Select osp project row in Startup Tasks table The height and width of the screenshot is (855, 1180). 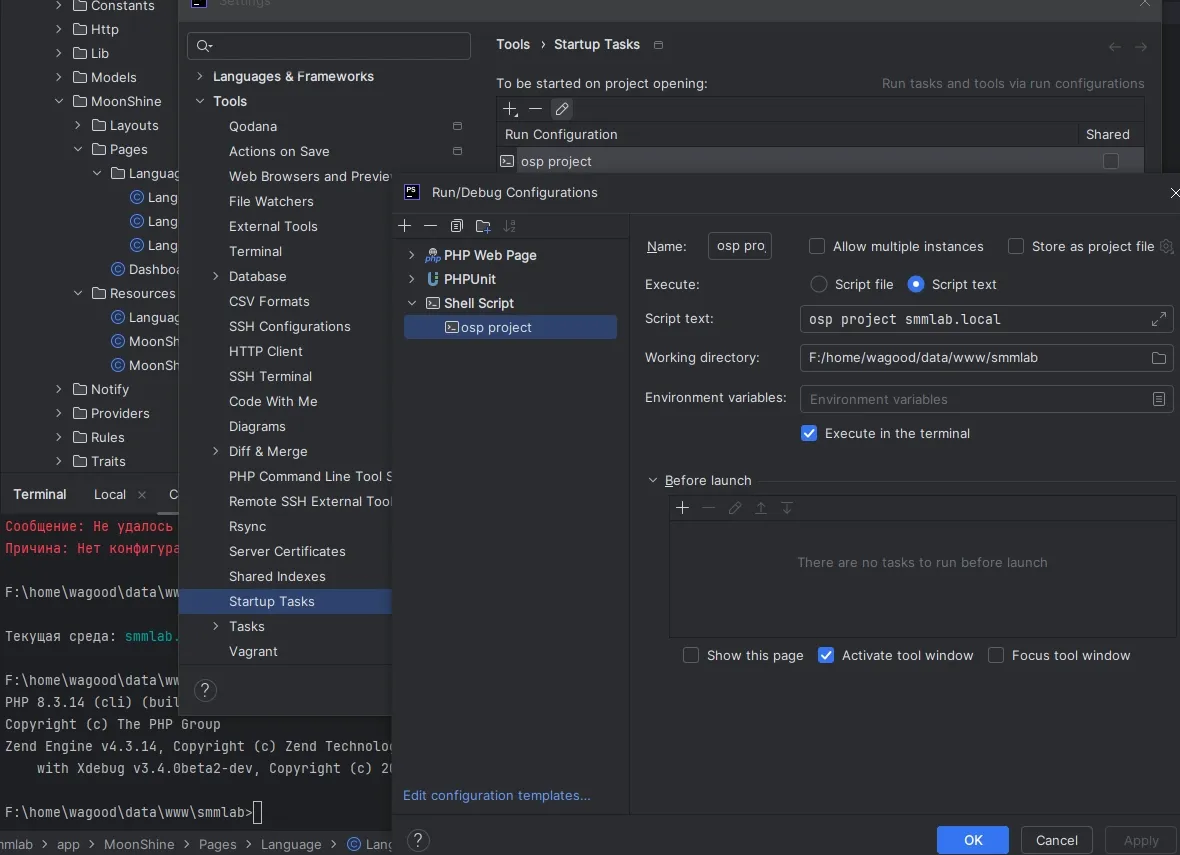tap(820, 161)
